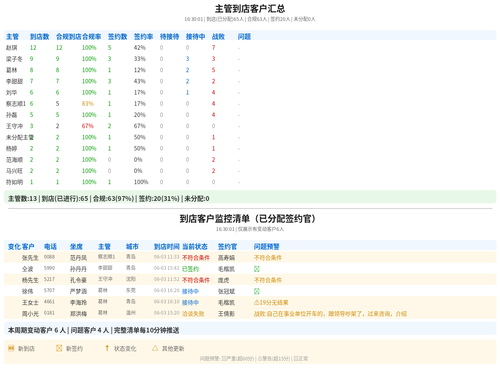Image resolution: width=500 pixels, height=381 pixels.
Task: Click customer name 仝波
Action: [28, 269]
